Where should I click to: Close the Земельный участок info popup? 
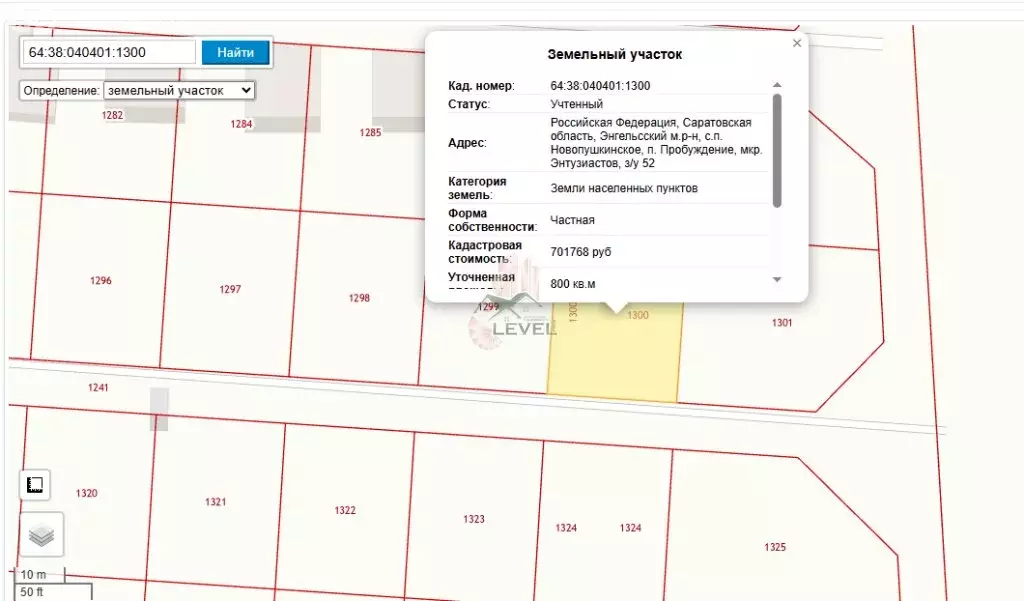tap(797, 44)
